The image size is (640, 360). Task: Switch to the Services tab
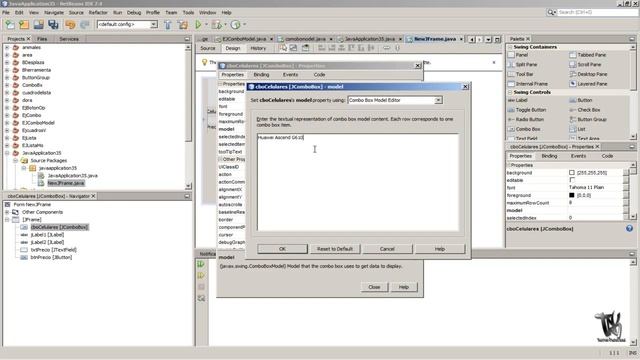pyautogui.click(x=69, y=39)
